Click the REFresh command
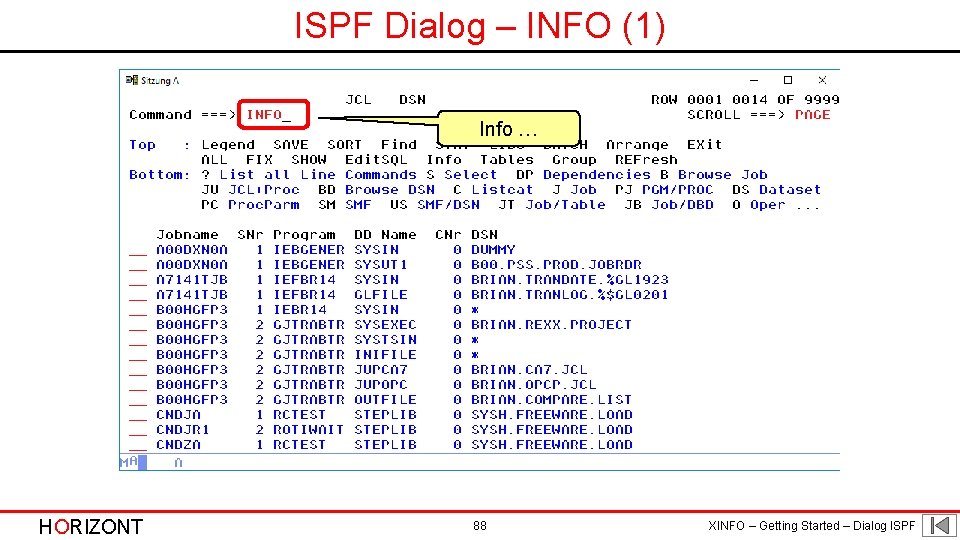Screen dimensions: 960x540 [x=646, y=160]
